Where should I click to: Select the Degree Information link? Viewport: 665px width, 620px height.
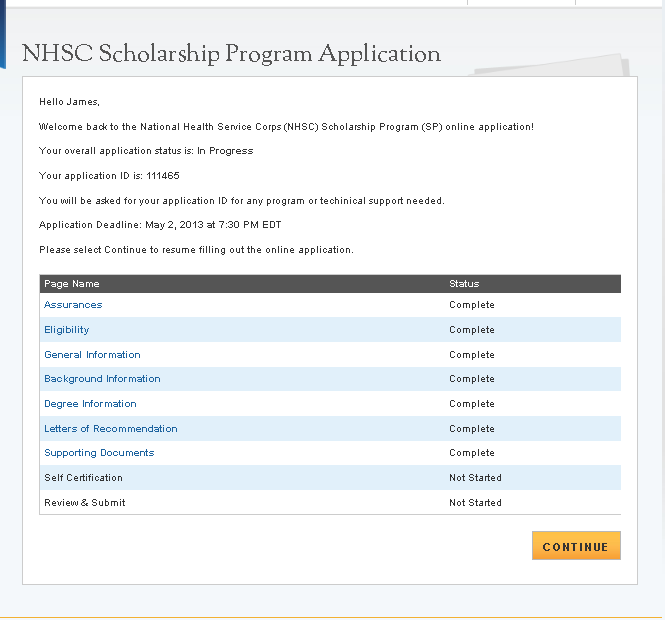pyautogui.click(x=90, y=404)
